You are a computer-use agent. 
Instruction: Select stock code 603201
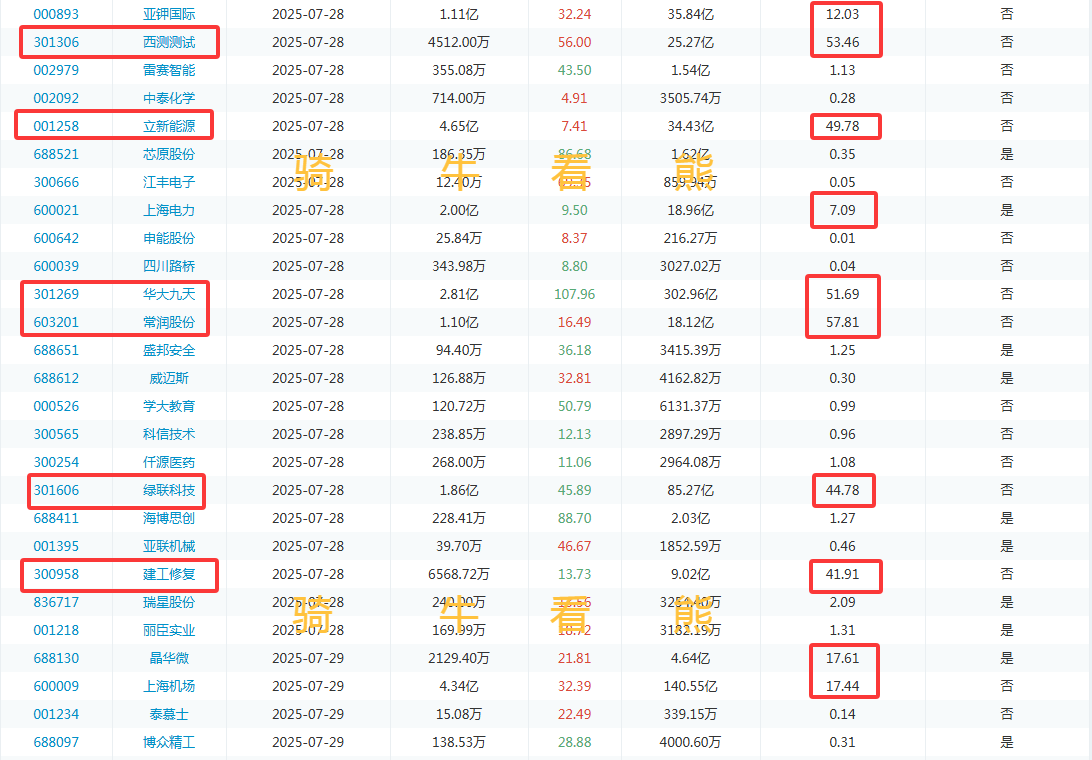point(56,322)
